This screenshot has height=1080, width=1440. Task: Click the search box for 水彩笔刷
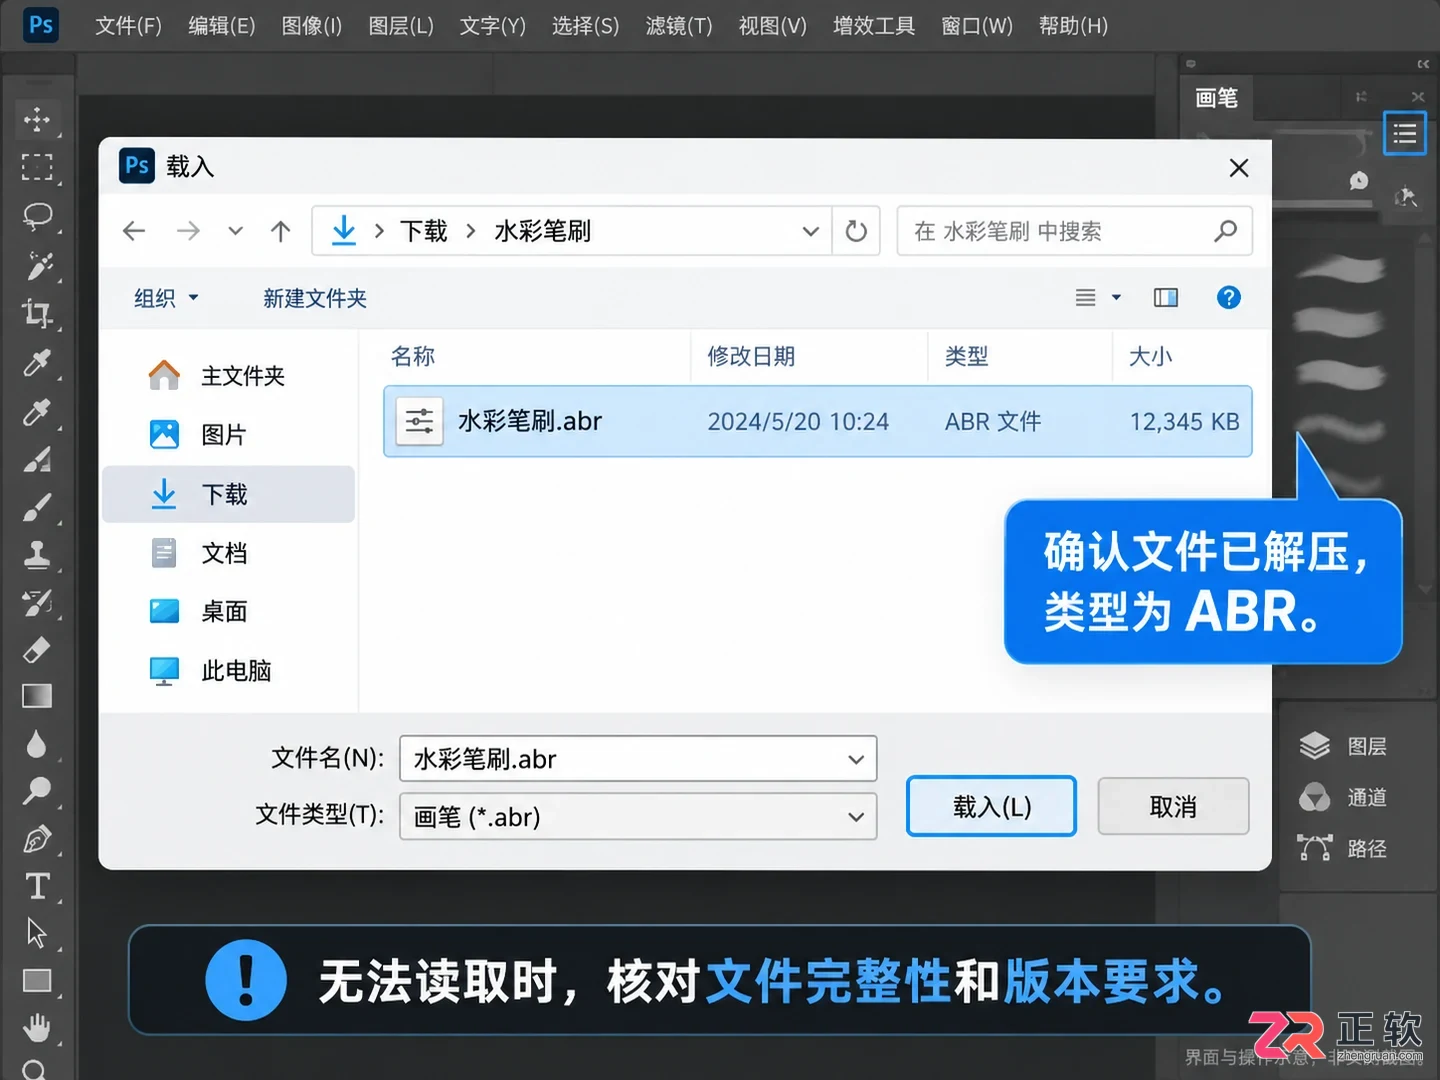tap(1074, 231)
